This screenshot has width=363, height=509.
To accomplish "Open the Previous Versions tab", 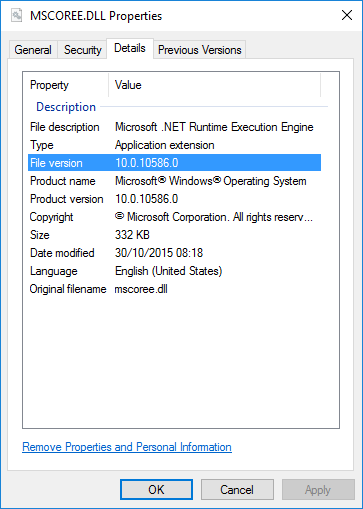I will click(200, 50).
